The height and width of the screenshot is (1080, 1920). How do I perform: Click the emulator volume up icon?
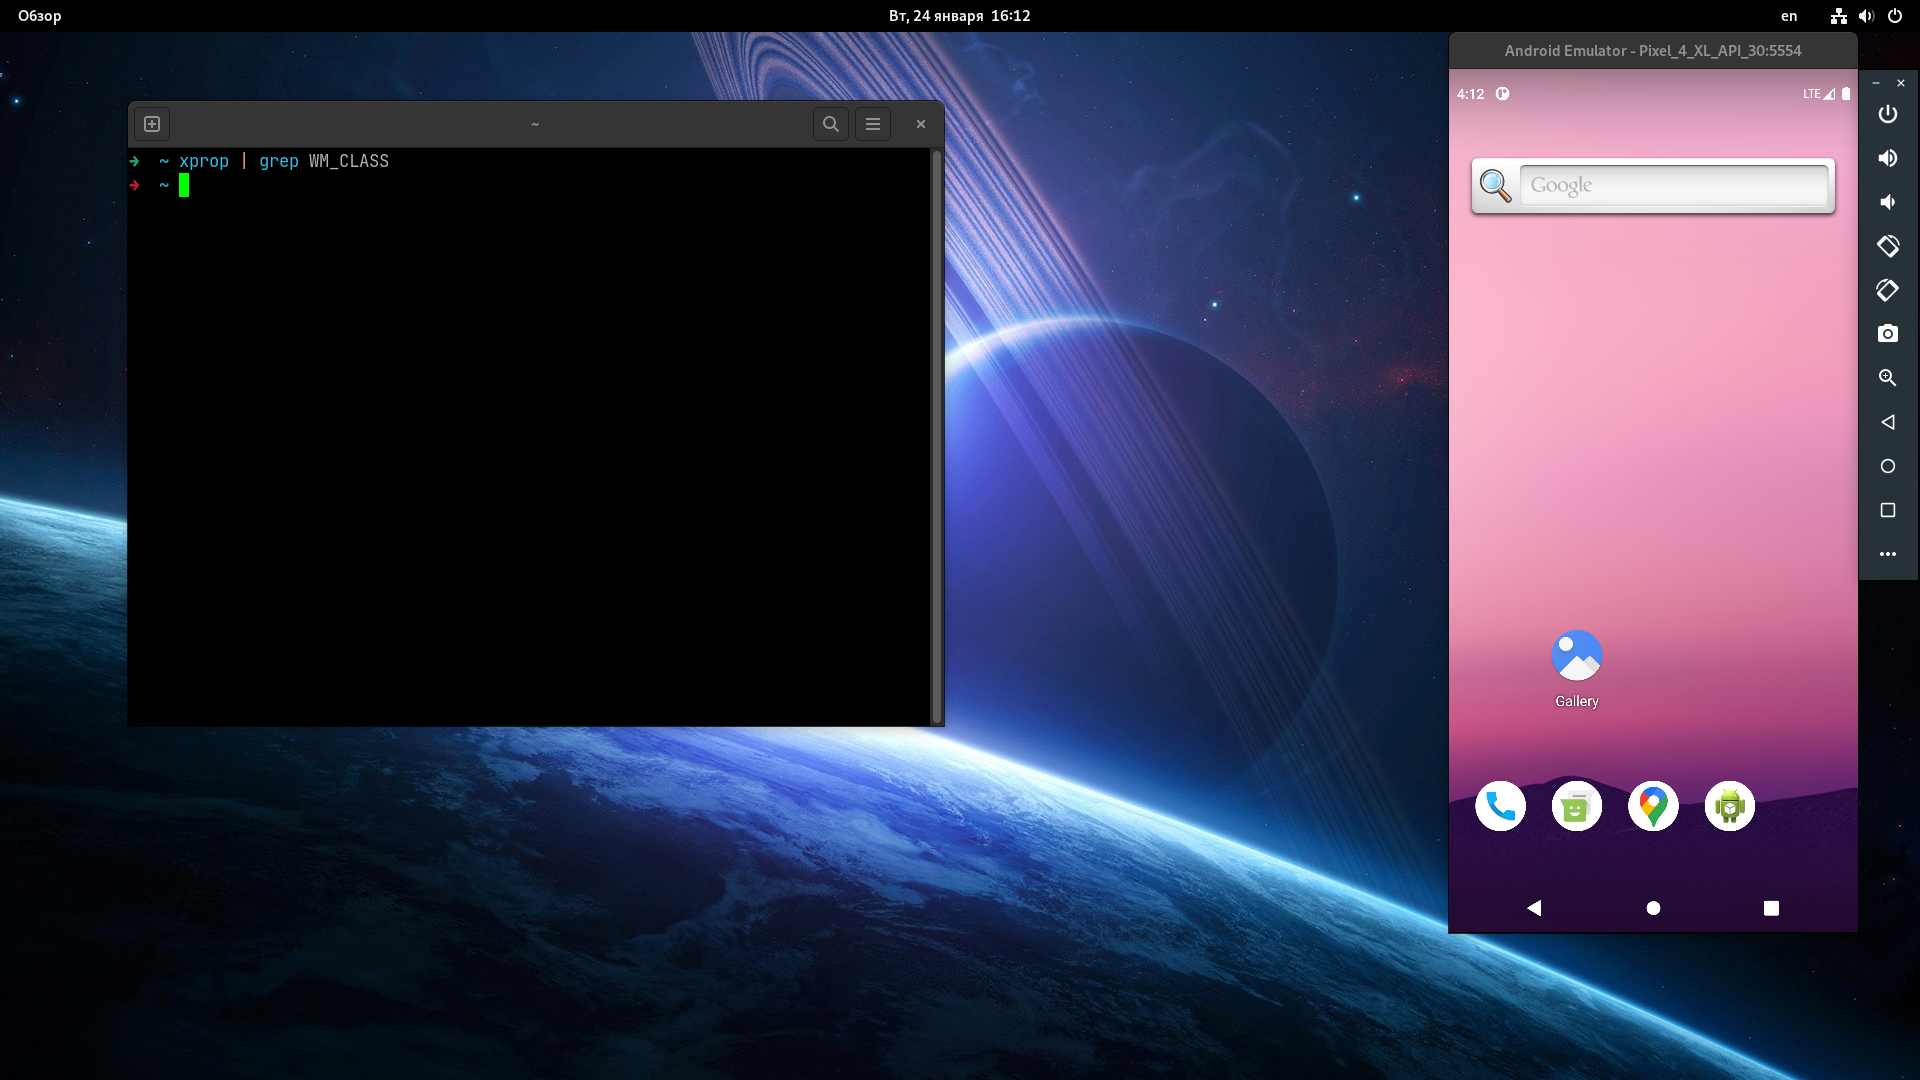tap(1887, 158)
